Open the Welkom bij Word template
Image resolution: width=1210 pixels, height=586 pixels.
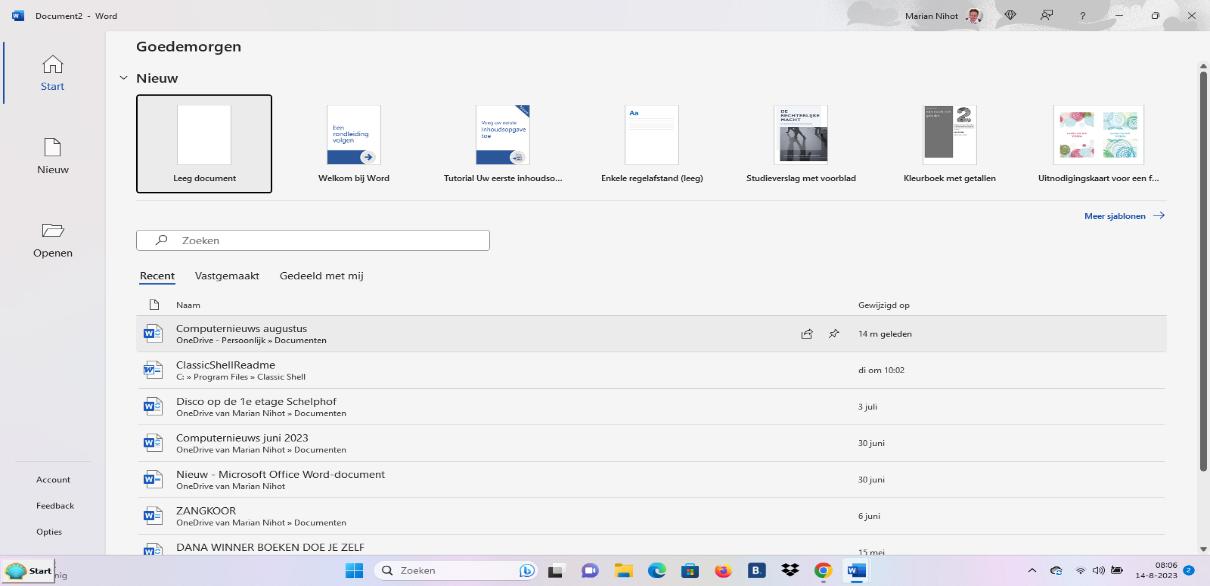[x=354, y=144]
